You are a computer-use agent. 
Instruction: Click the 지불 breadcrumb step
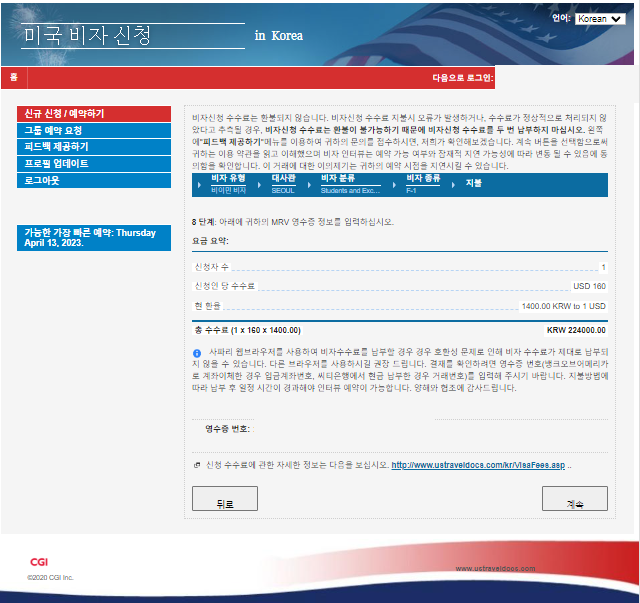click(x=473, y=183)
